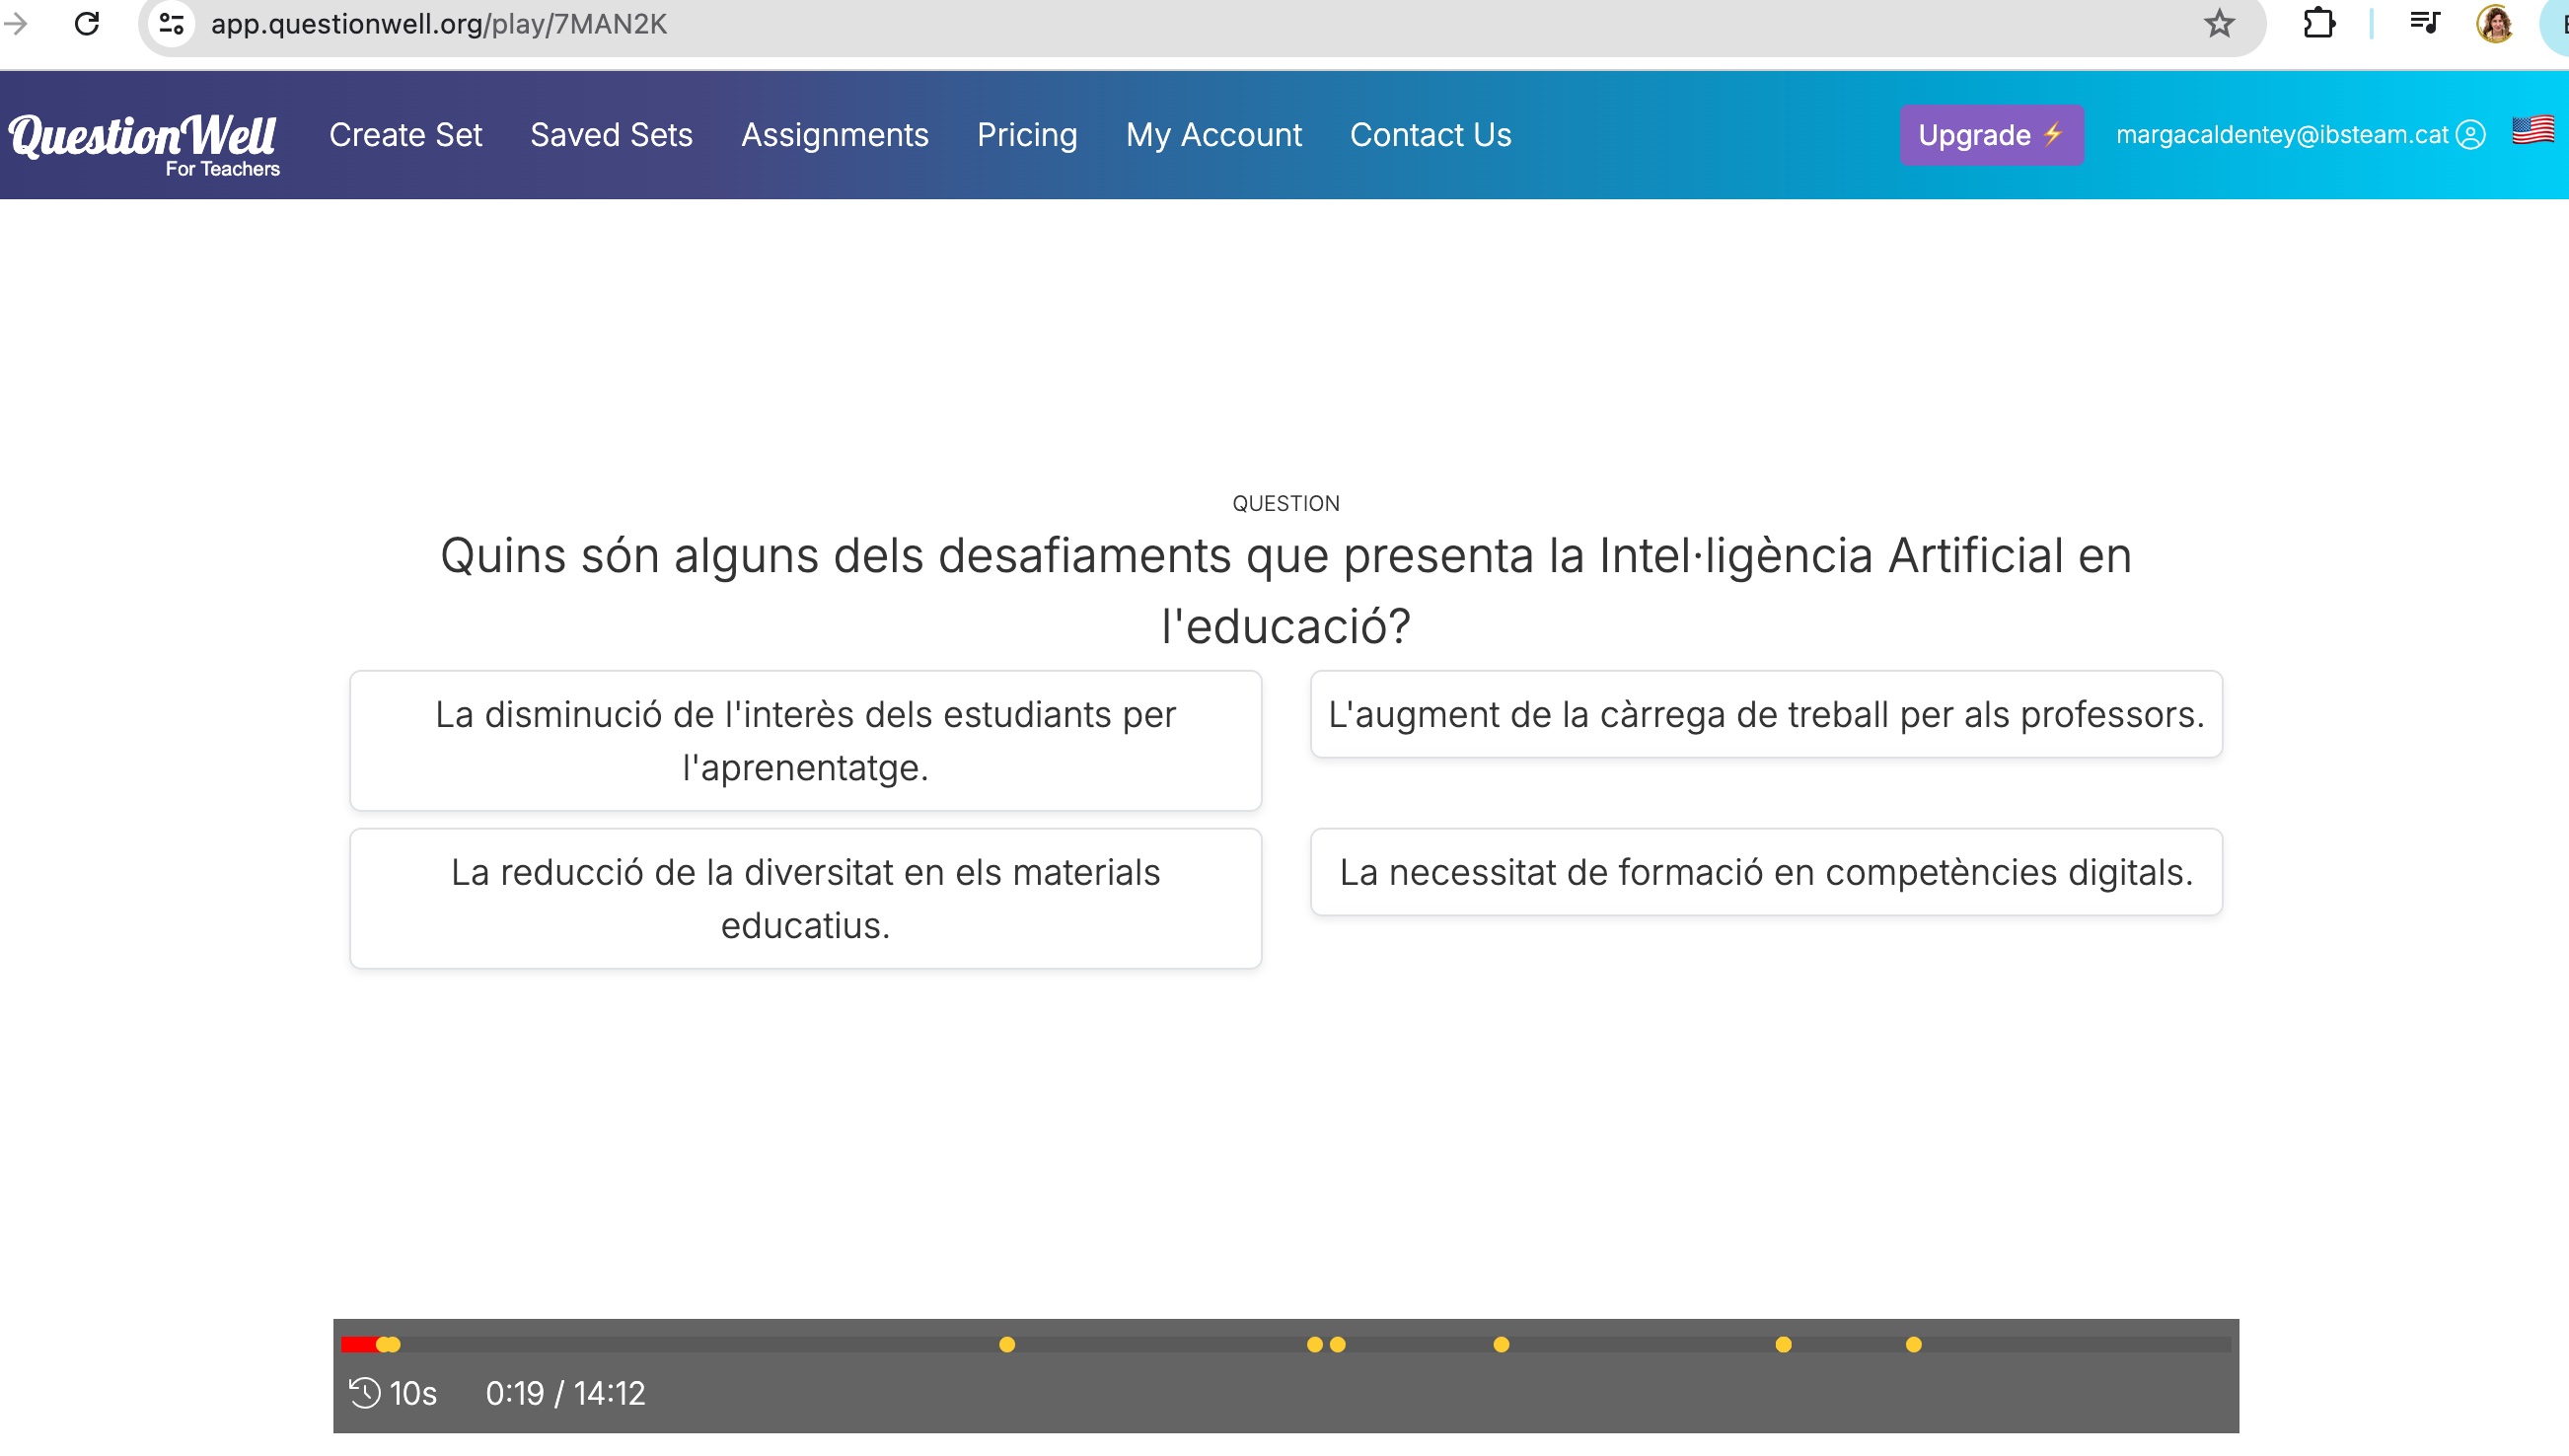Click the QuestionWell logo
The height and width of the screenshot is (1456, 2569).
(144, 137)
